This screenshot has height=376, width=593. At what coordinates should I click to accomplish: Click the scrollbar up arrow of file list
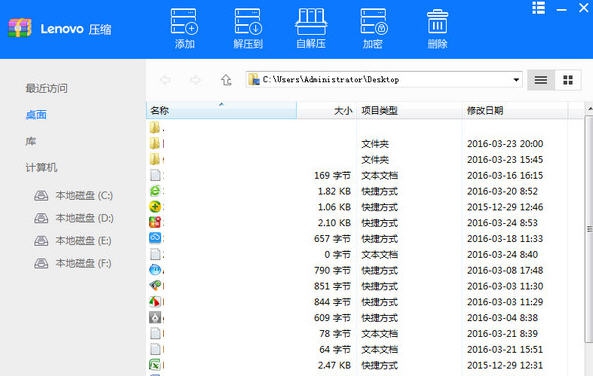tap(589, 109)
